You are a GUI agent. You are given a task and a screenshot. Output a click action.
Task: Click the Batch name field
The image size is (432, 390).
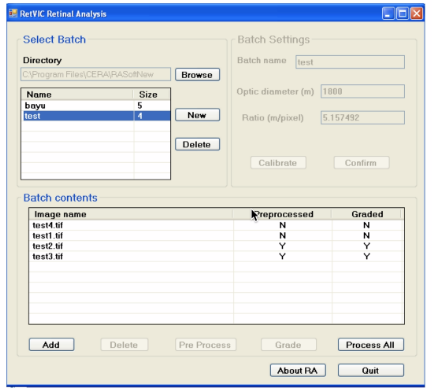[350, 62]
